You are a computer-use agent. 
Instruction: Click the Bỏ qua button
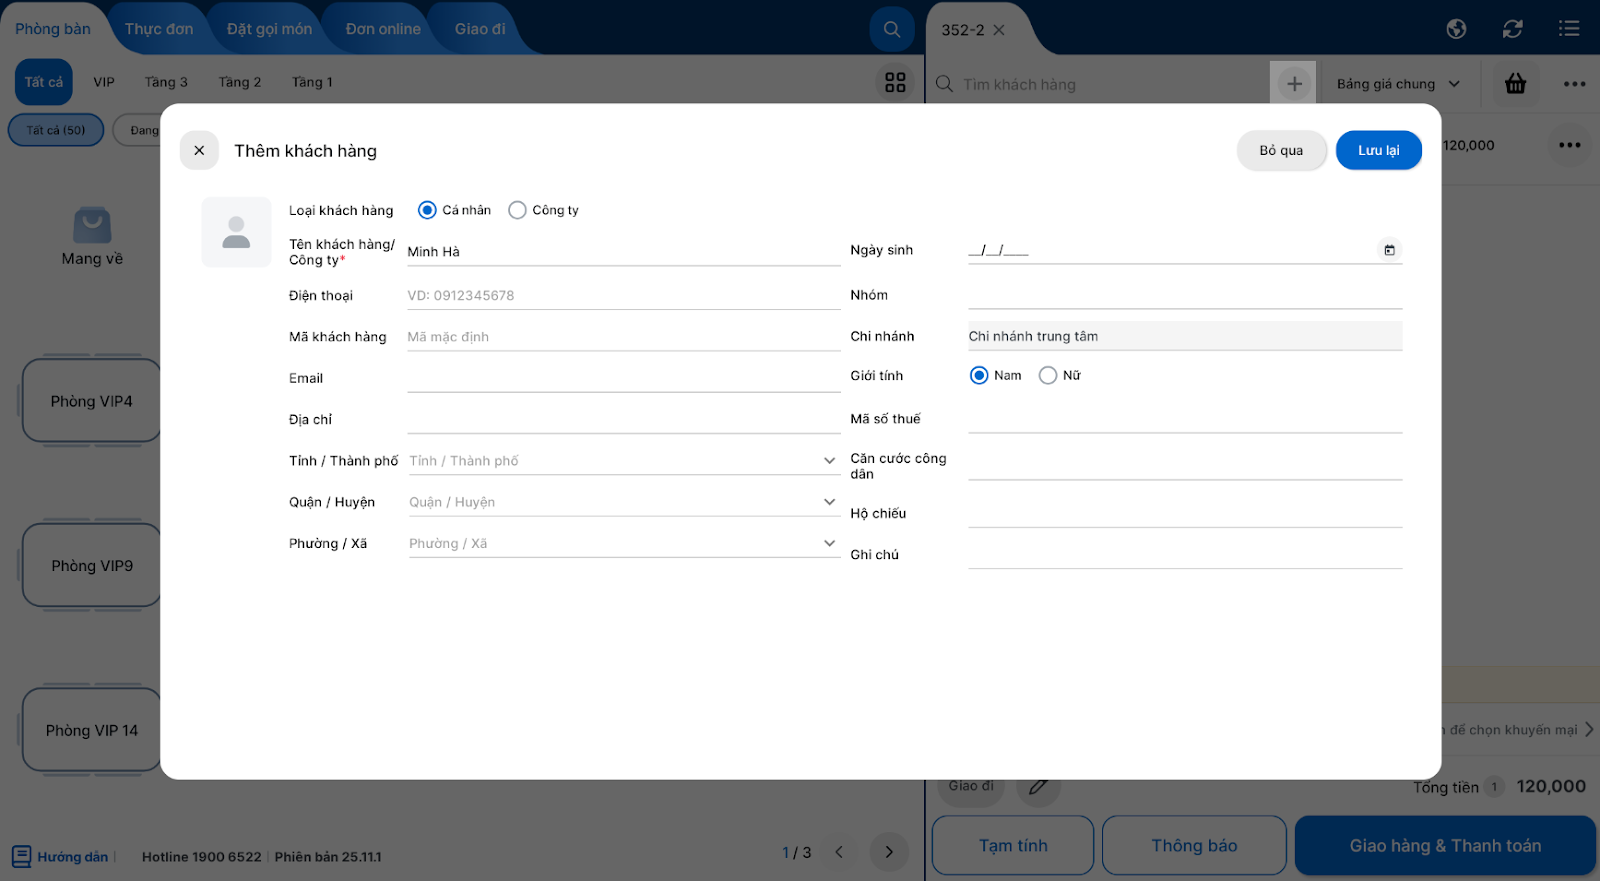point(1281,151)
